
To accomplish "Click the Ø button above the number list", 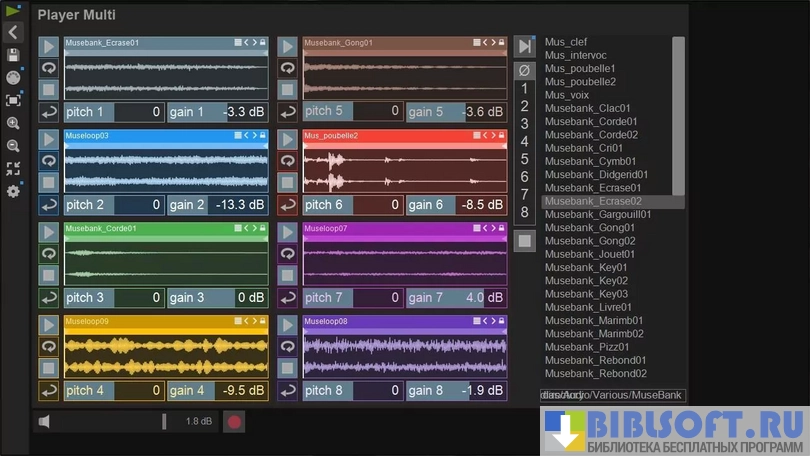I will (x=524, y=70).
